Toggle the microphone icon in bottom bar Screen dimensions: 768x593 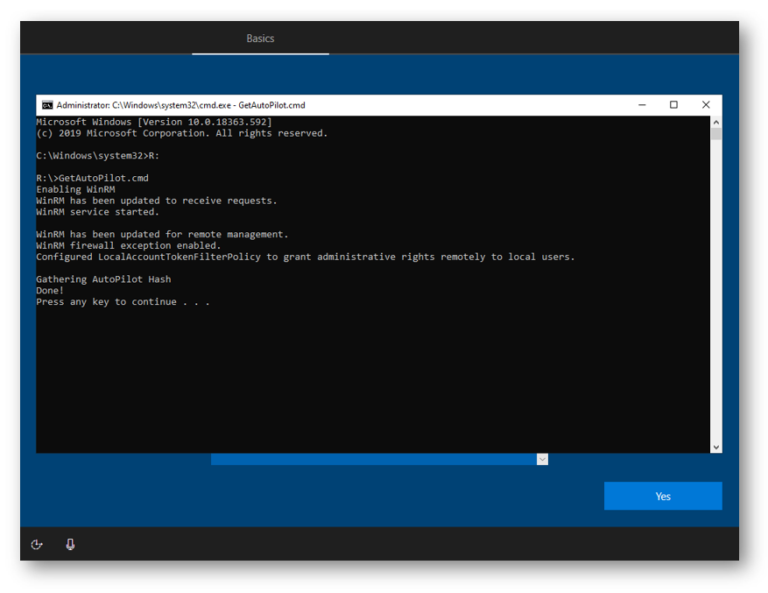click(71, 544)
